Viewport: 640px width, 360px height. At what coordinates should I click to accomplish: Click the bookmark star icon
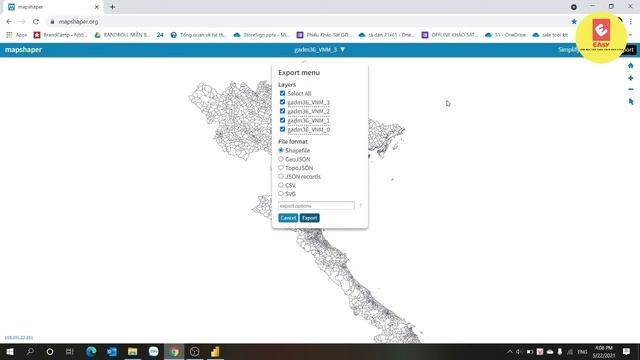click(574, 22)
